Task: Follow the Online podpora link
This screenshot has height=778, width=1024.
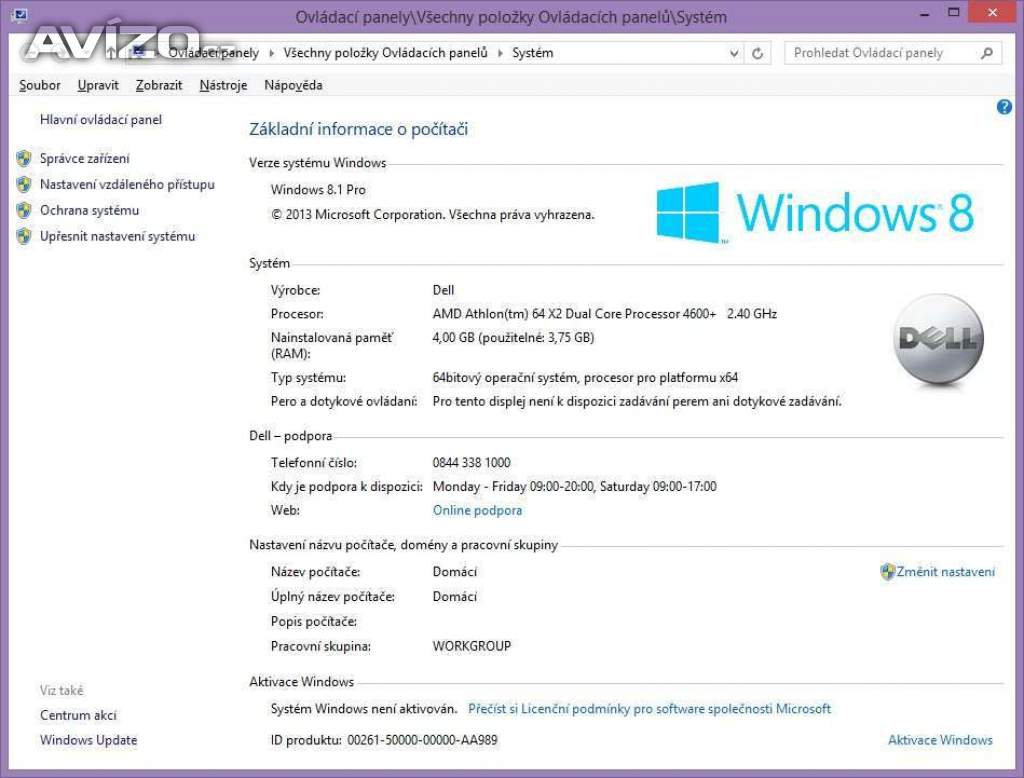Action: (477, 510)
